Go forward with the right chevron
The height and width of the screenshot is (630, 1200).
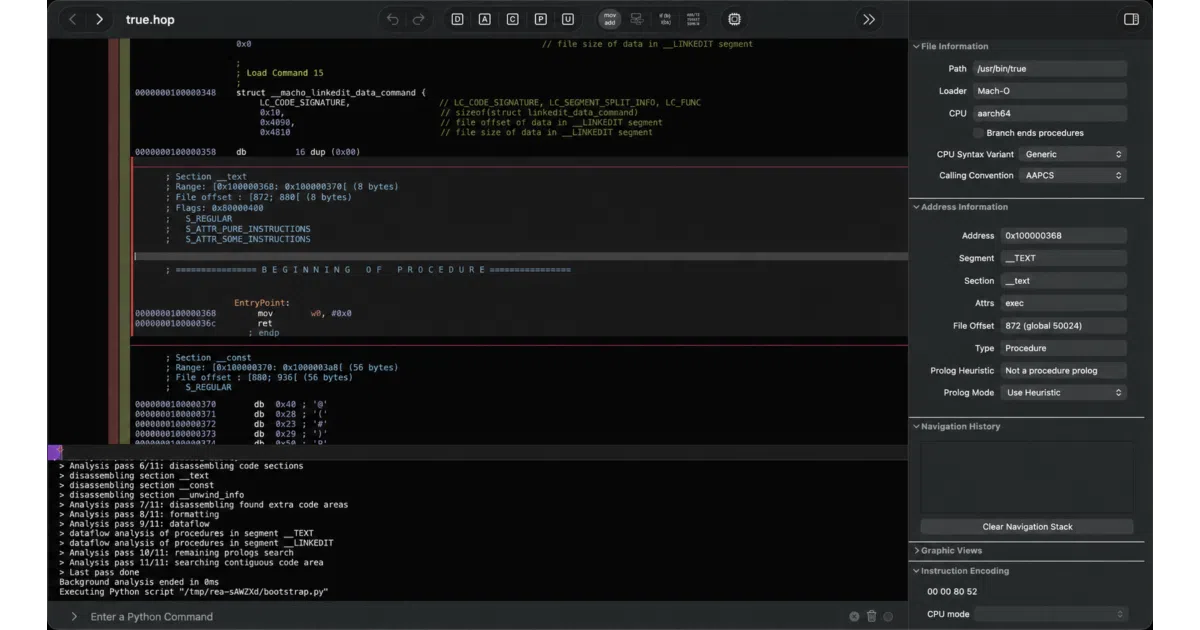pyautogui.click(x=99, y=19)
